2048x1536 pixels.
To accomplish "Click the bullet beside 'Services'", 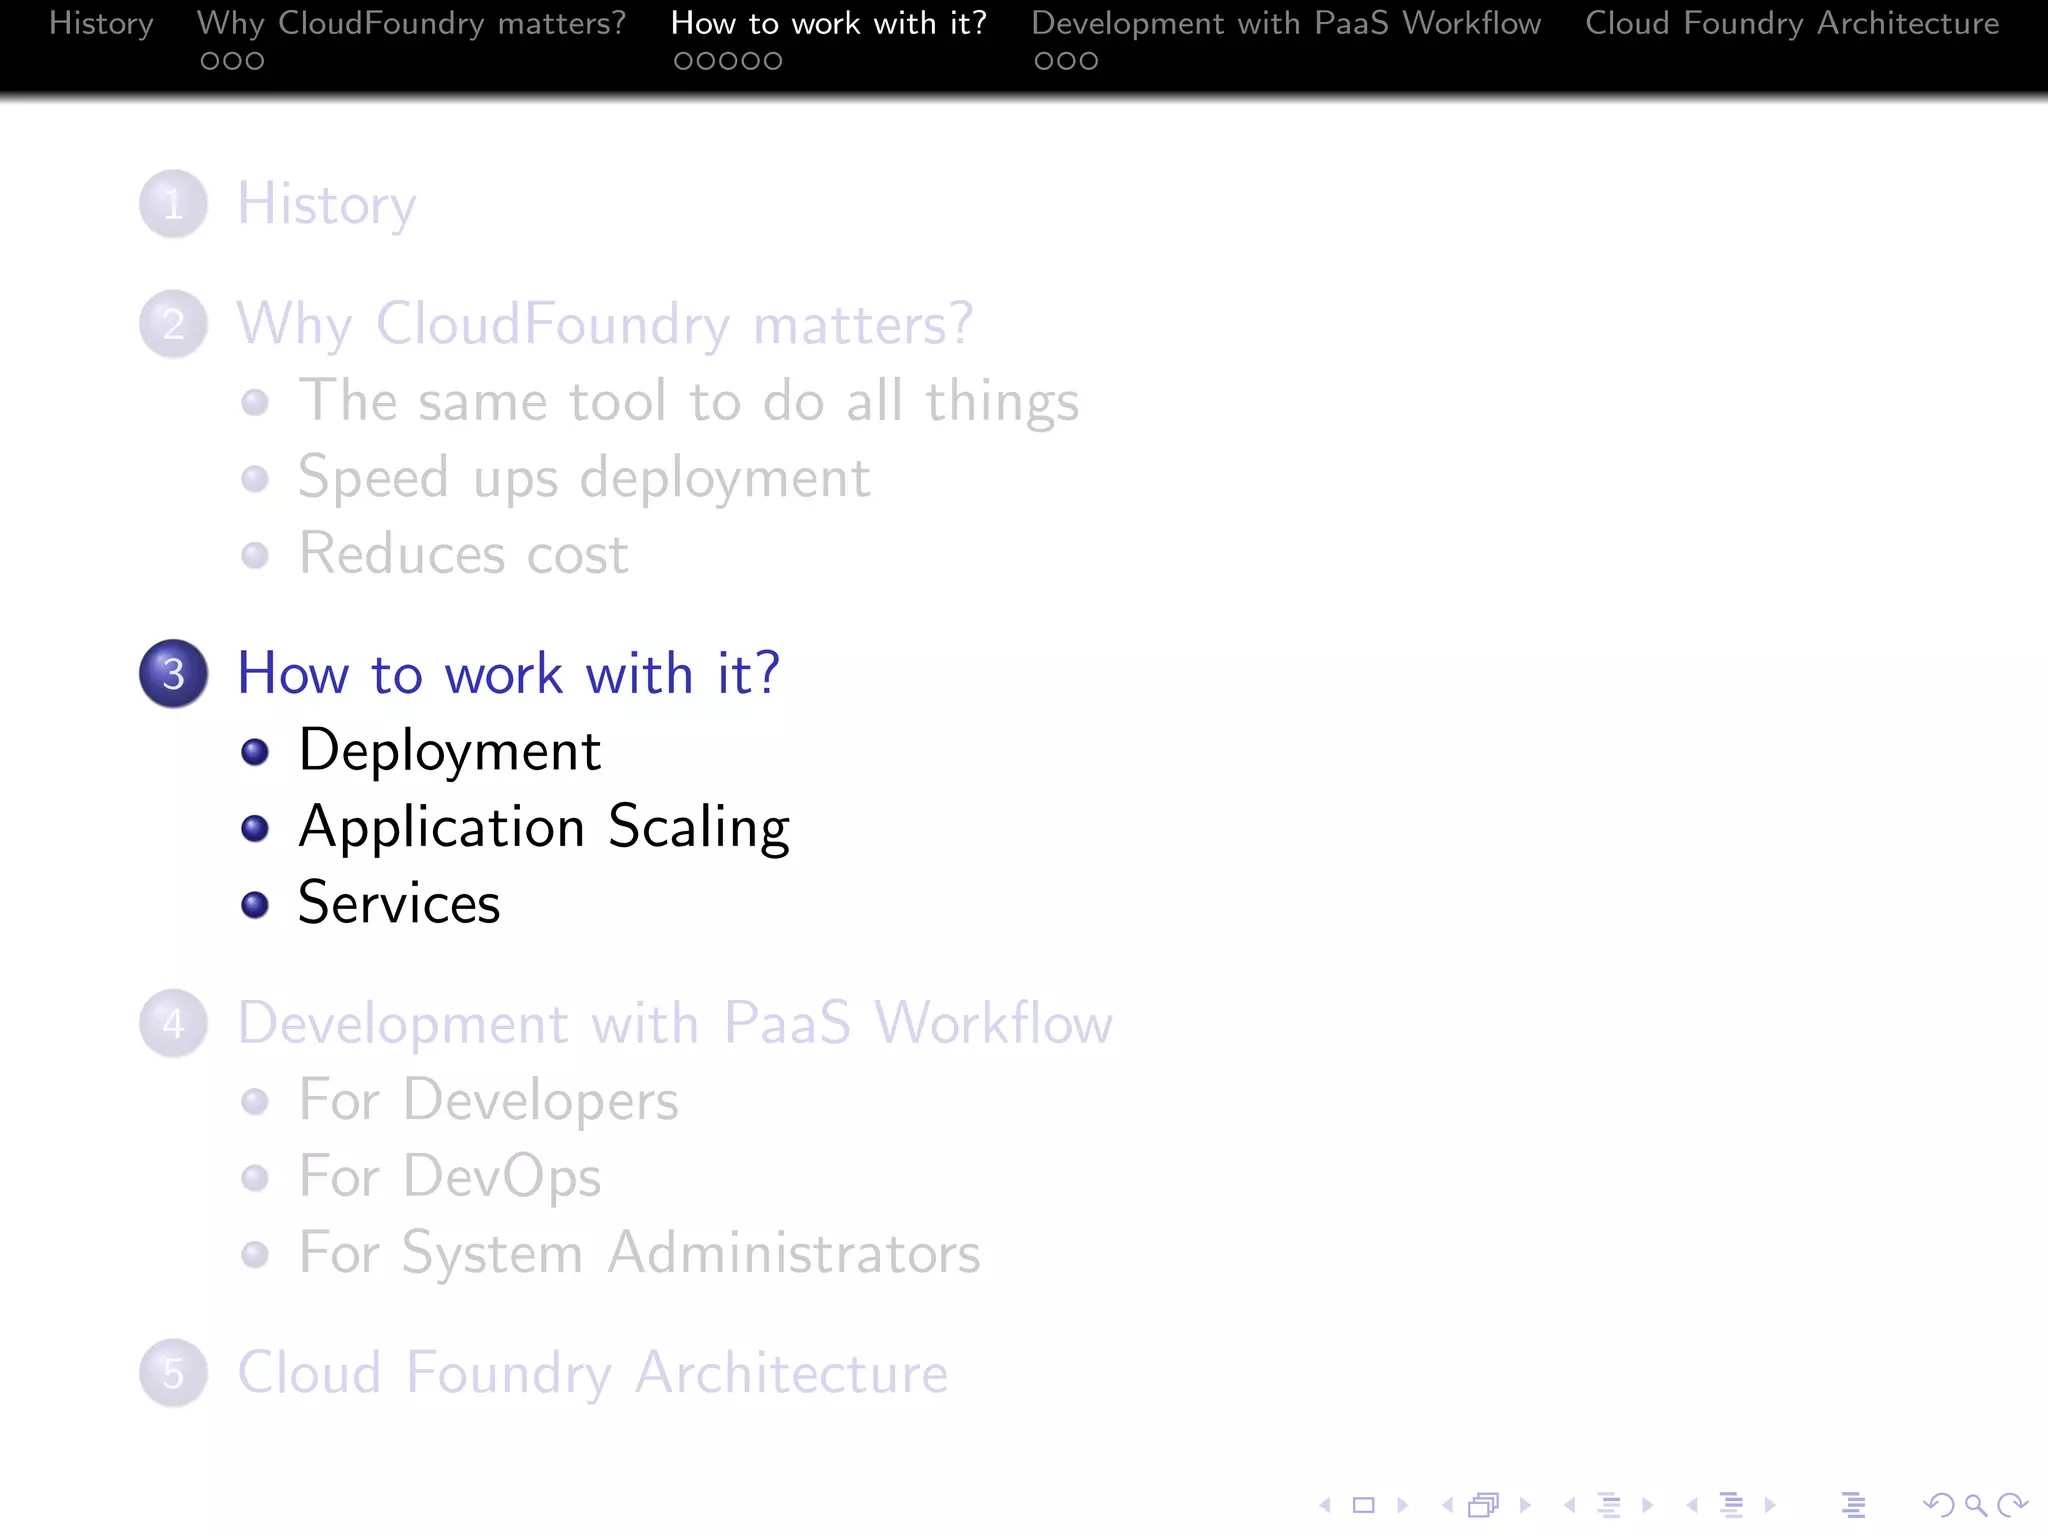I will (255, 905).
